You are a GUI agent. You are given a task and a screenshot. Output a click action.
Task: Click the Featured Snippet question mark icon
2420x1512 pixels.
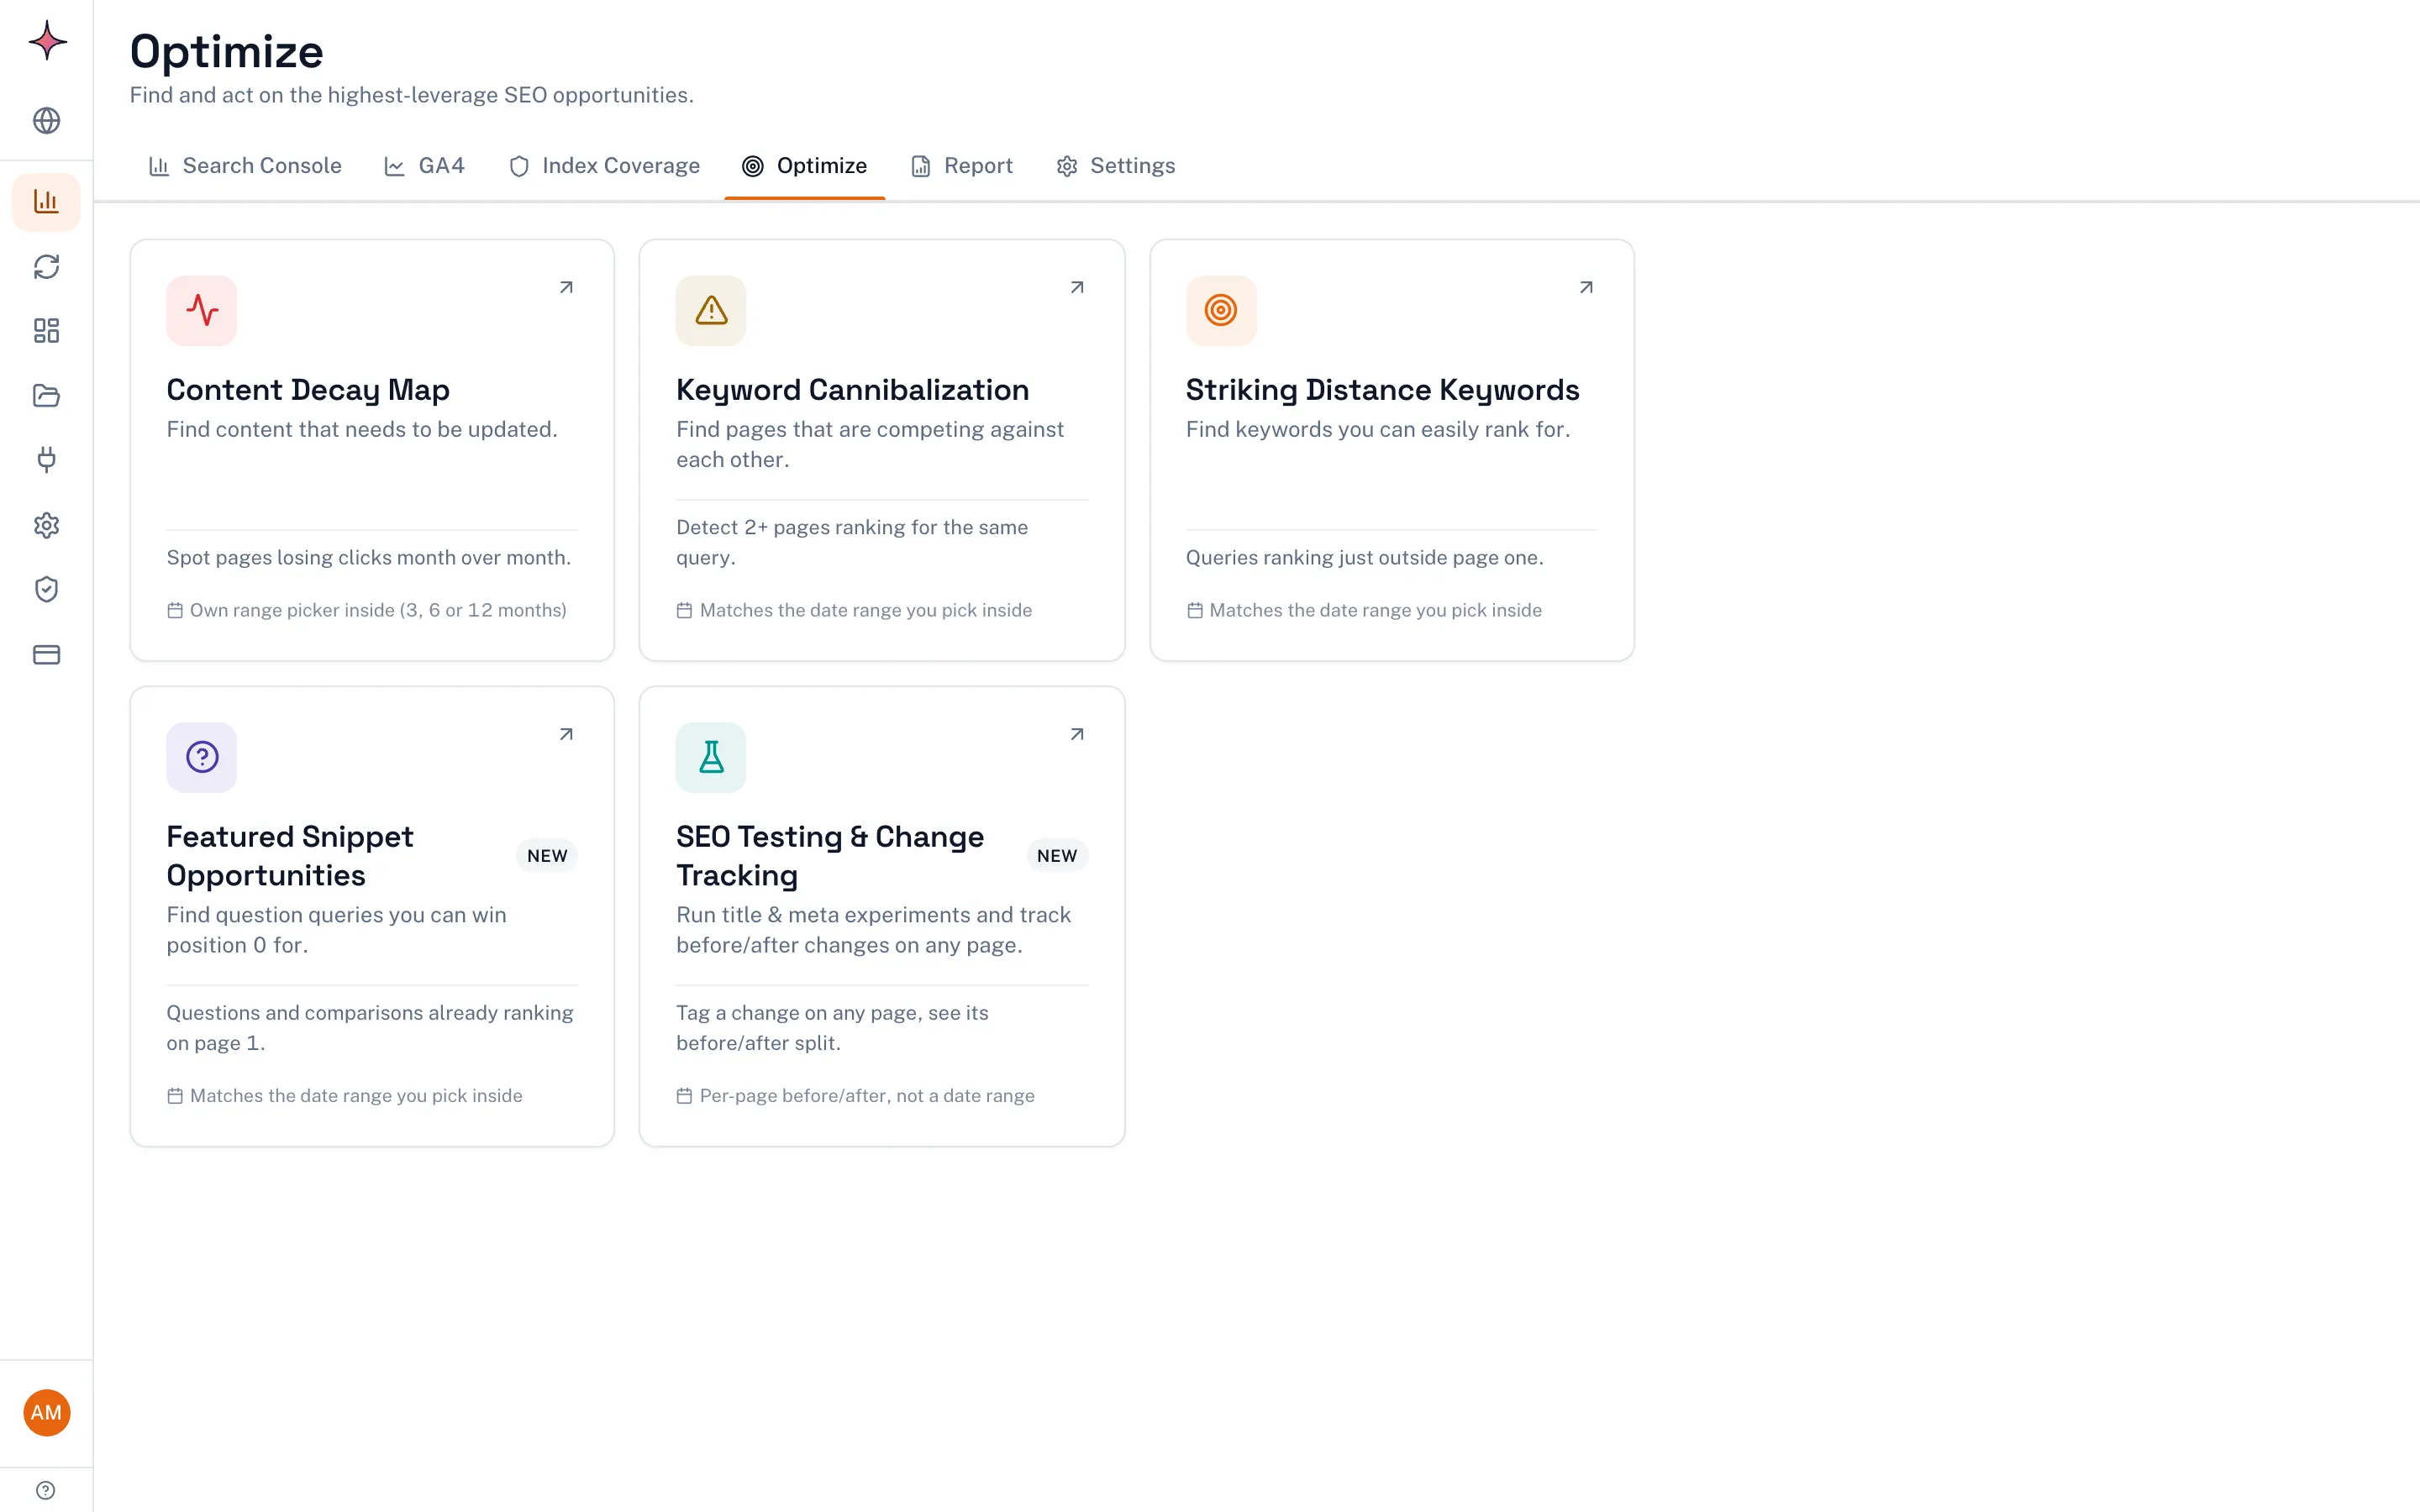pos(202,757)
